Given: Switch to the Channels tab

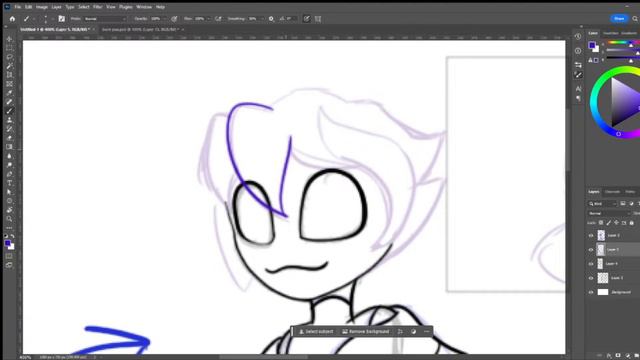Looking at the screenshot, I should [x=612, y=192].
